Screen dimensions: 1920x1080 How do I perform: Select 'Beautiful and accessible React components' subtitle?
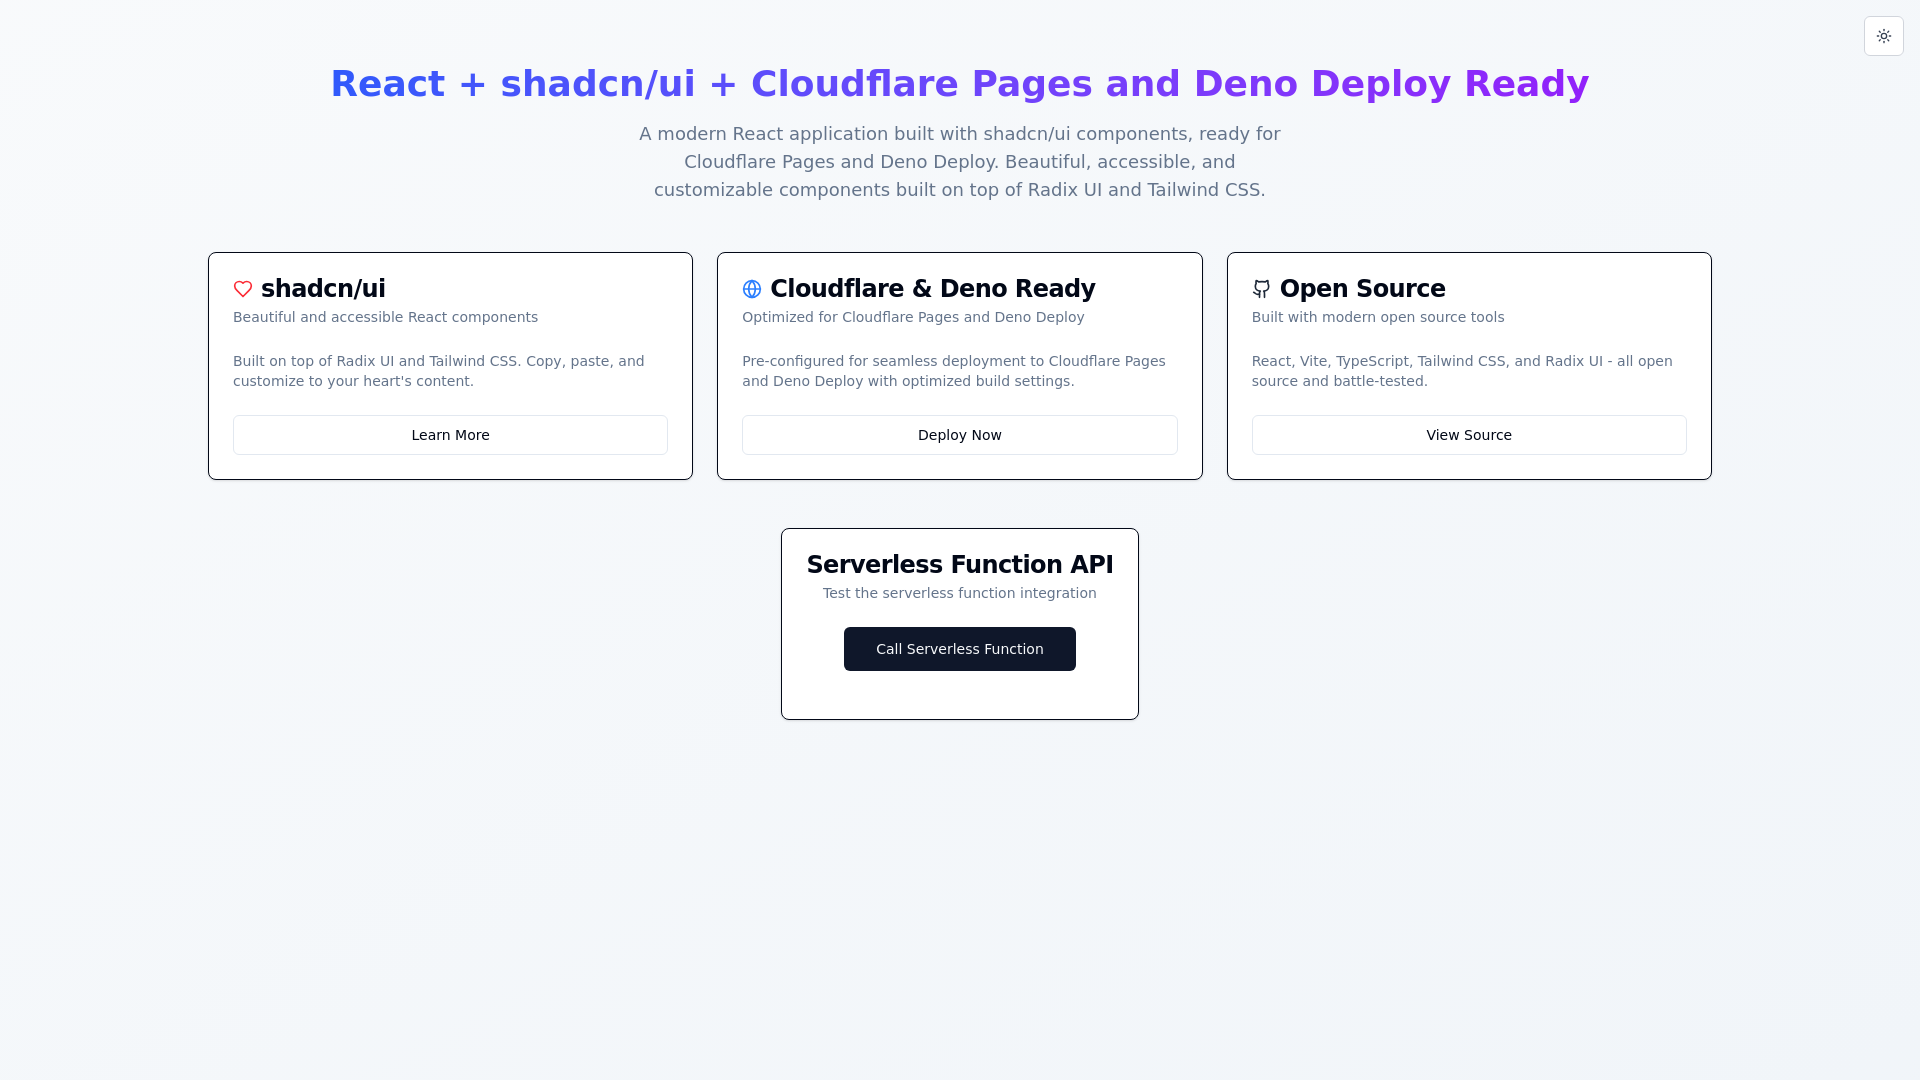385,317
